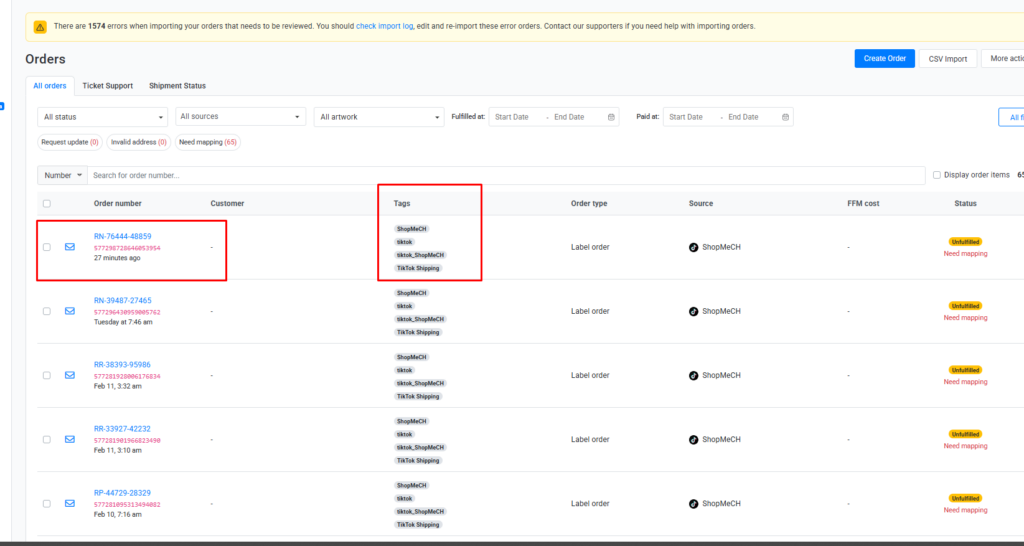
Task: Open the calendar icon in the Paid at filter
Action: pyautogui.click(x=785, y=117)
